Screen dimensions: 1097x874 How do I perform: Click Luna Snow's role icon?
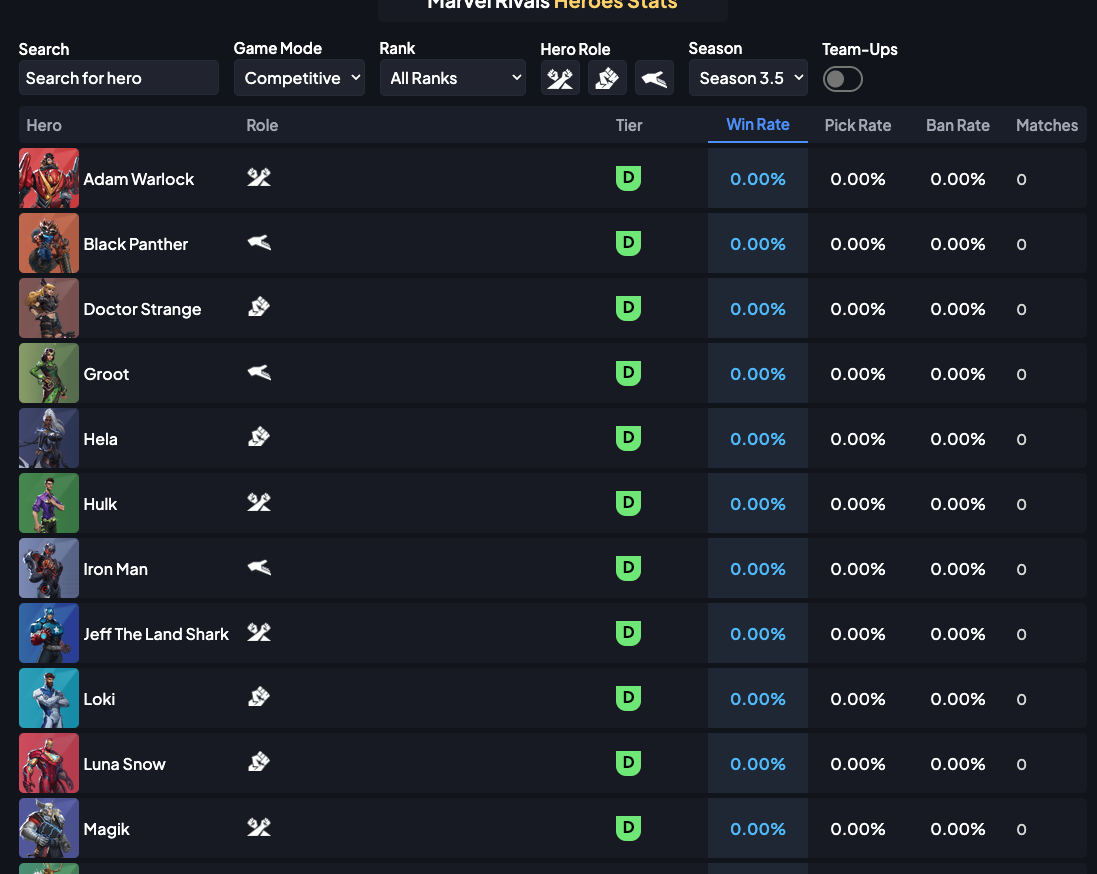[x=259, y=763]
